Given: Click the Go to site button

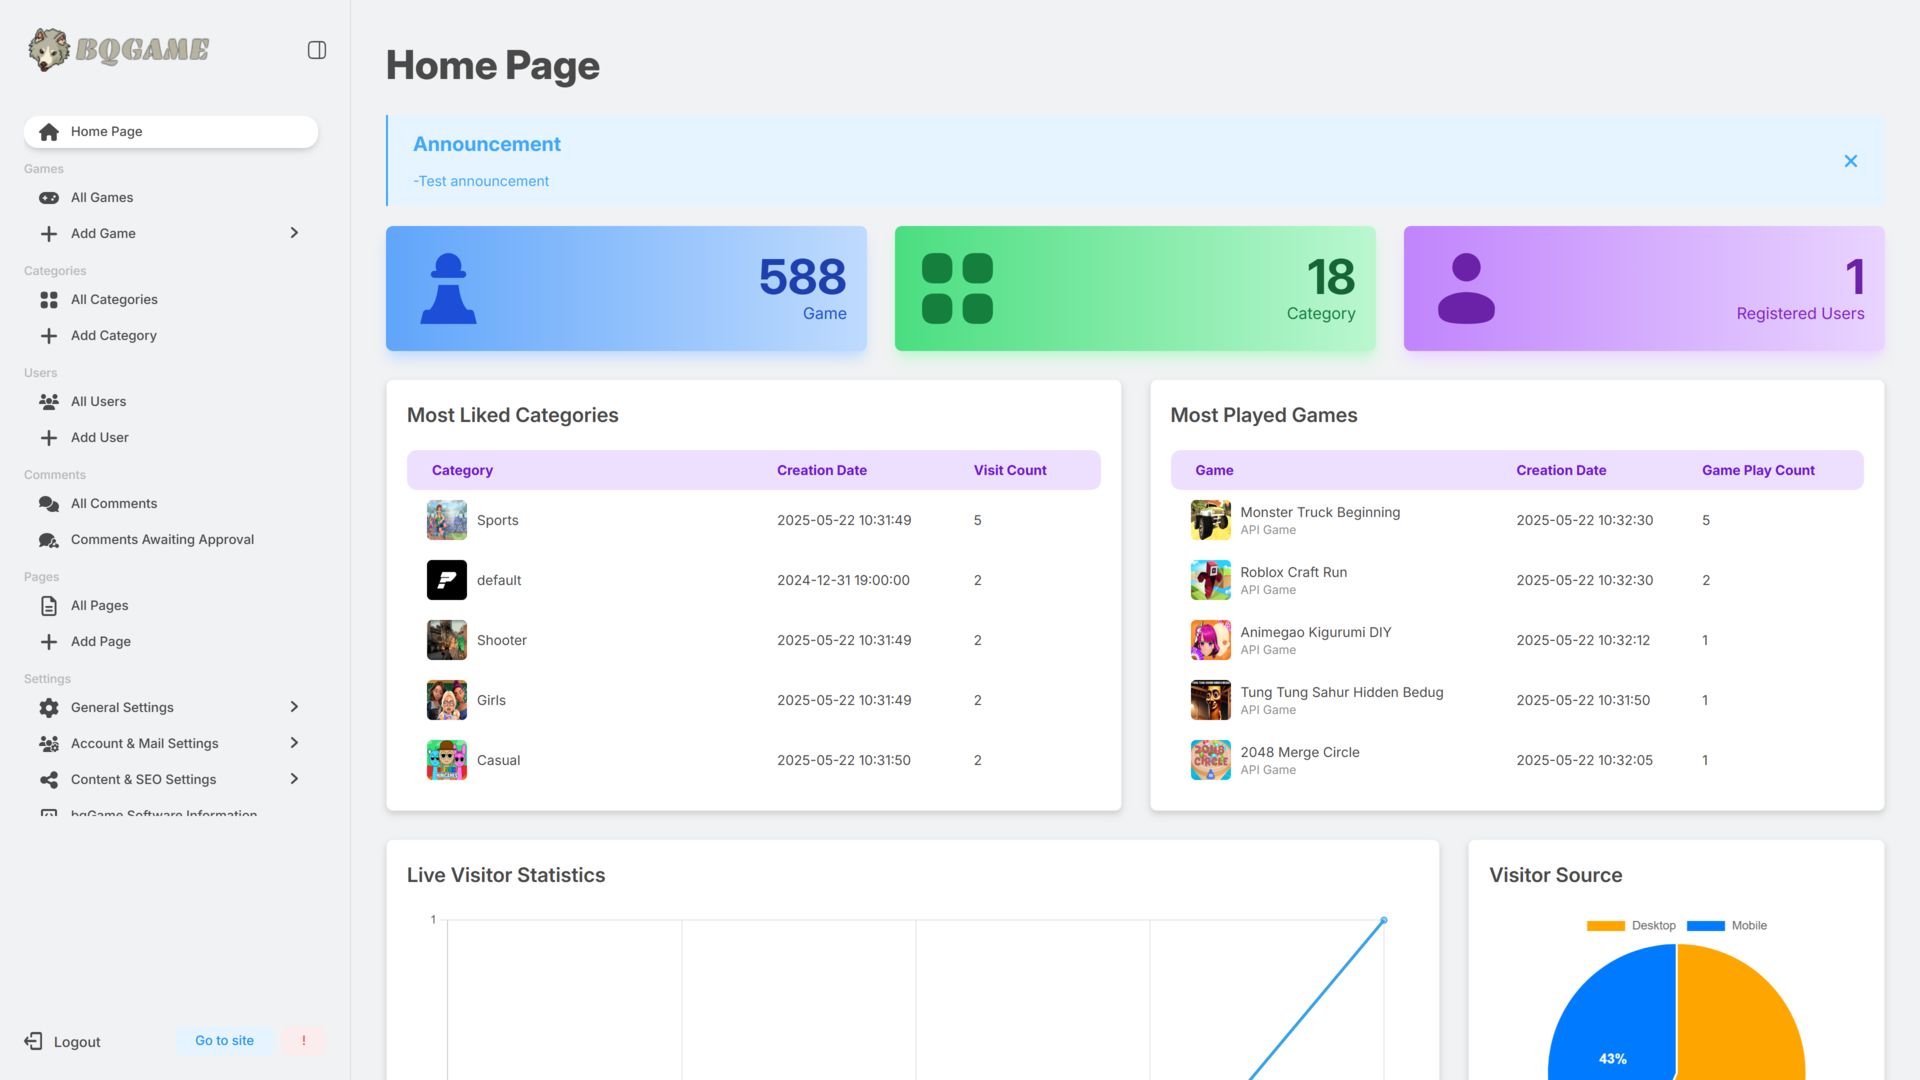Looking at the screenshot, I should [224, 1041].
